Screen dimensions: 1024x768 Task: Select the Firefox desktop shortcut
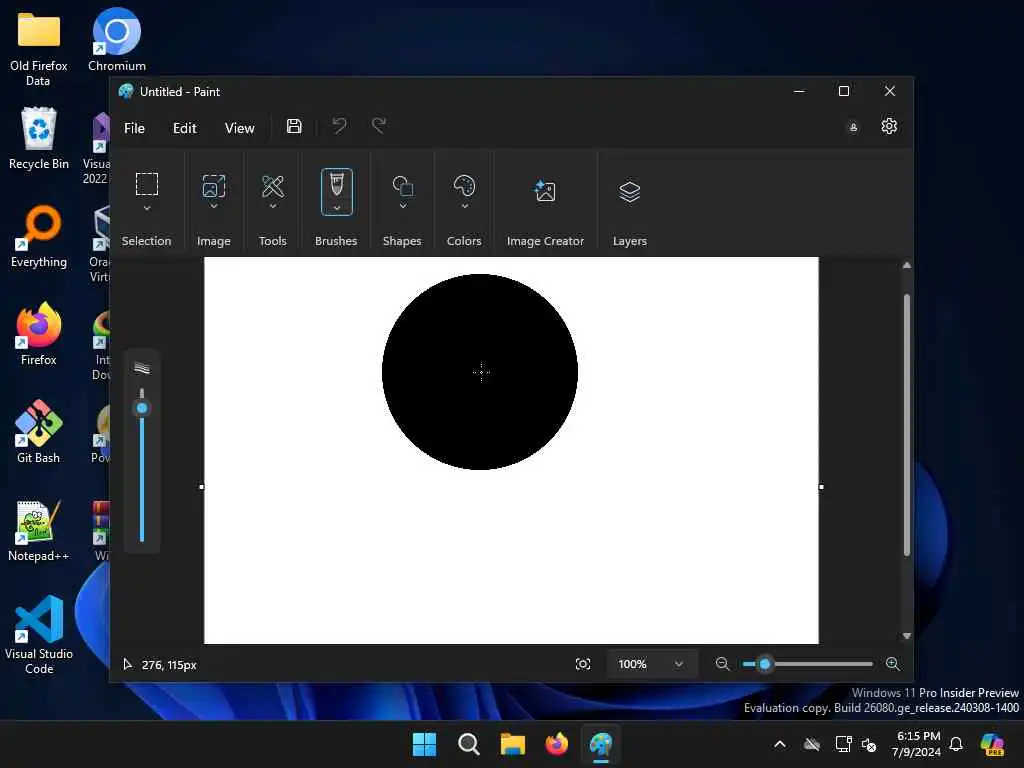[39, 334]
